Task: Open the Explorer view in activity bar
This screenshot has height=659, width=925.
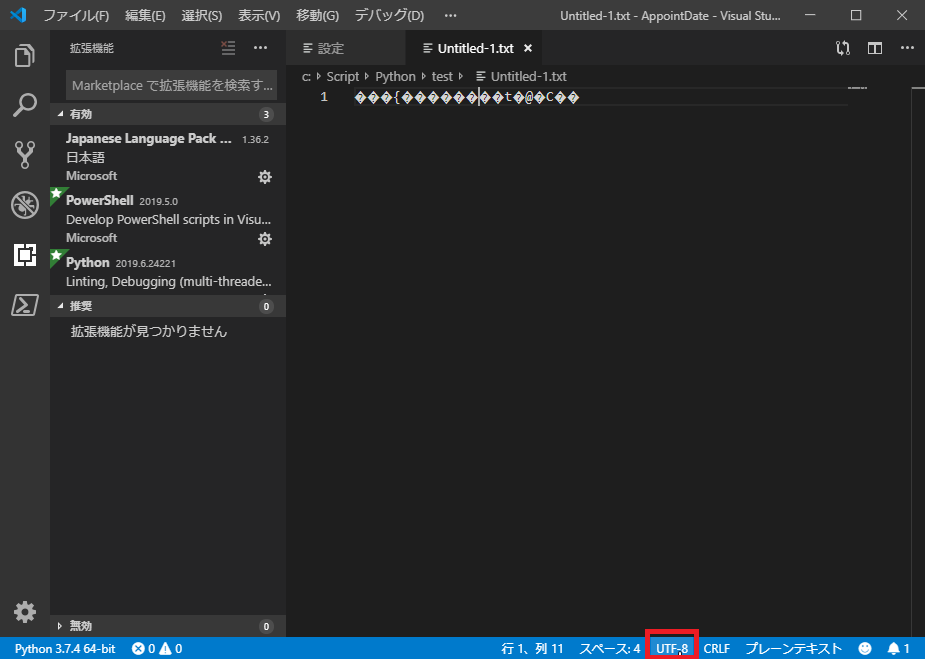Action: tap(24, 56)
